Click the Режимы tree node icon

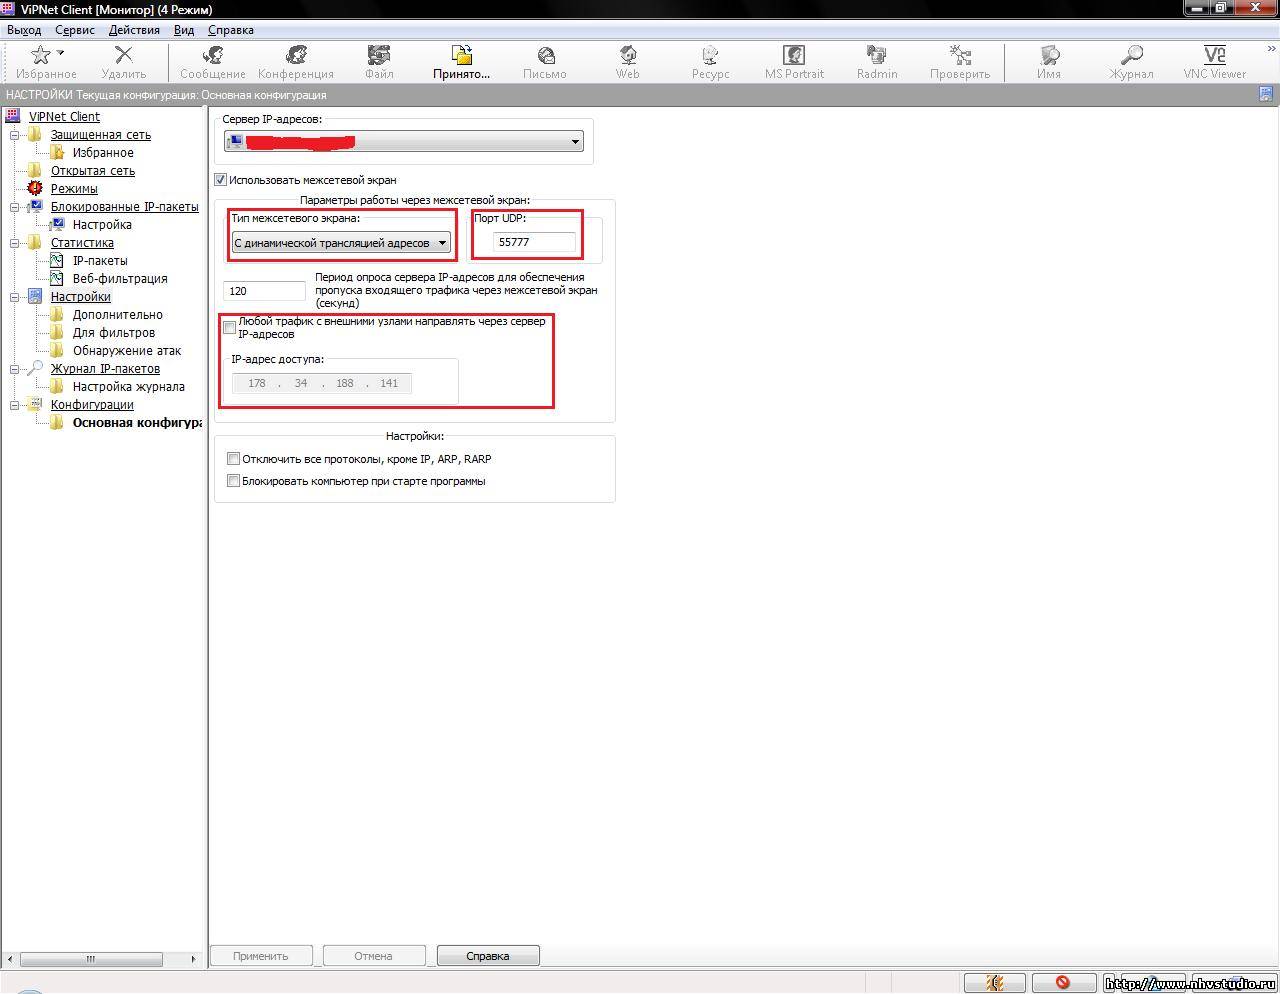point(35,188)
